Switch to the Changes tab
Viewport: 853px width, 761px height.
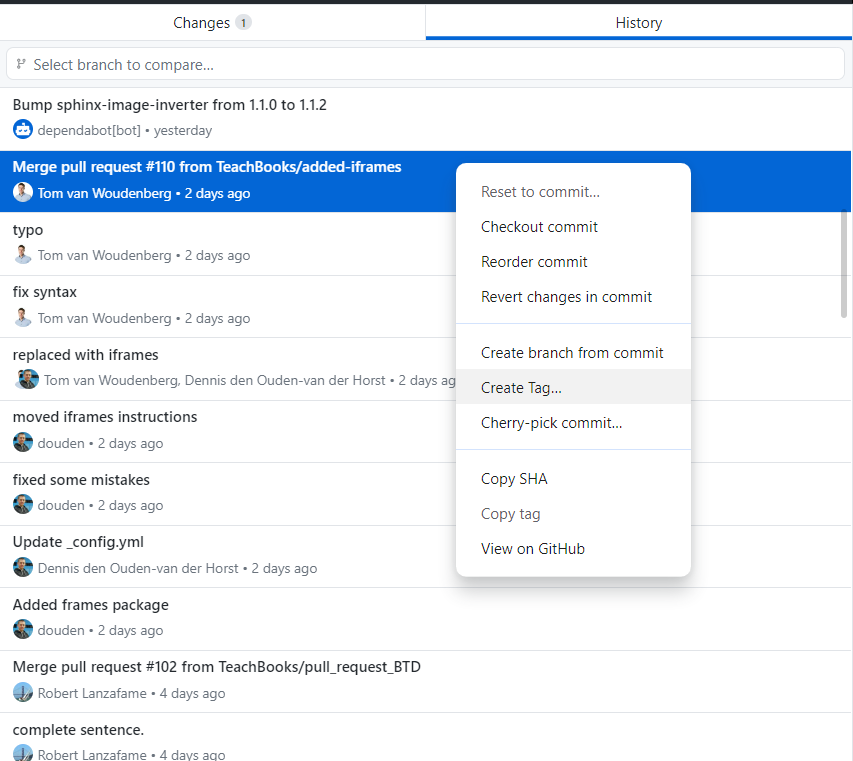tap(212, 22)
